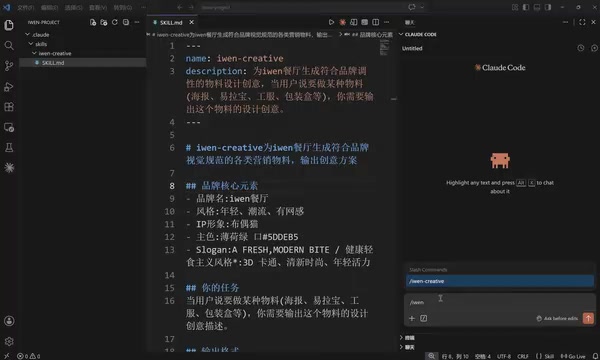Open SKILL.md in the file tree

83,63
